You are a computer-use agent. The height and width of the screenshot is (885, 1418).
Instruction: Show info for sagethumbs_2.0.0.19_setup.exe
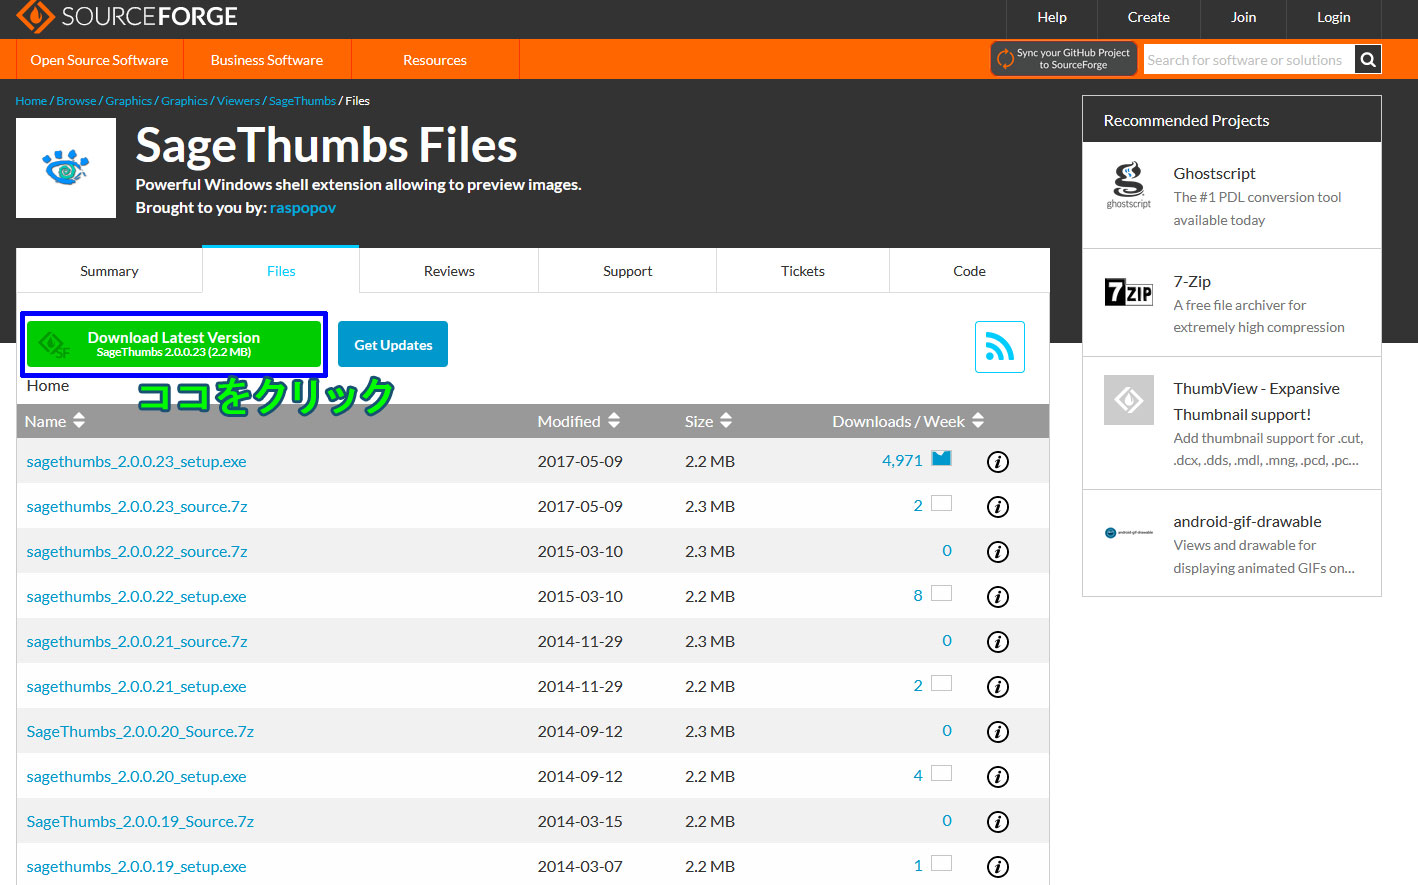coord(998,867)
